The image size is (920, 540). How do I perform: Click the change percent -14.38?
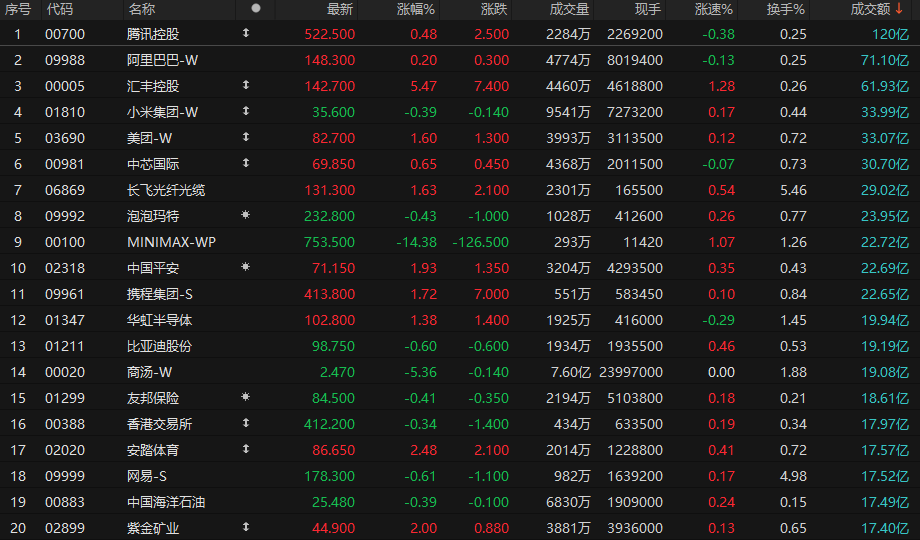(x=417, y=242)
